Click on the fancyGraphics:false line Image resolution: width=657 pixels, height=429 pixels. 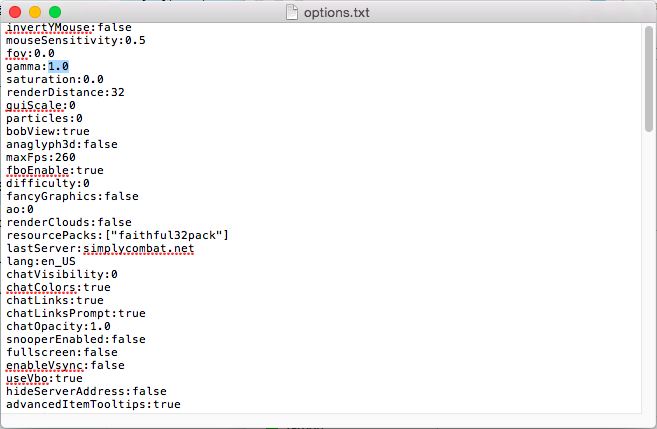pyautogui.click(x=72, y=196)
